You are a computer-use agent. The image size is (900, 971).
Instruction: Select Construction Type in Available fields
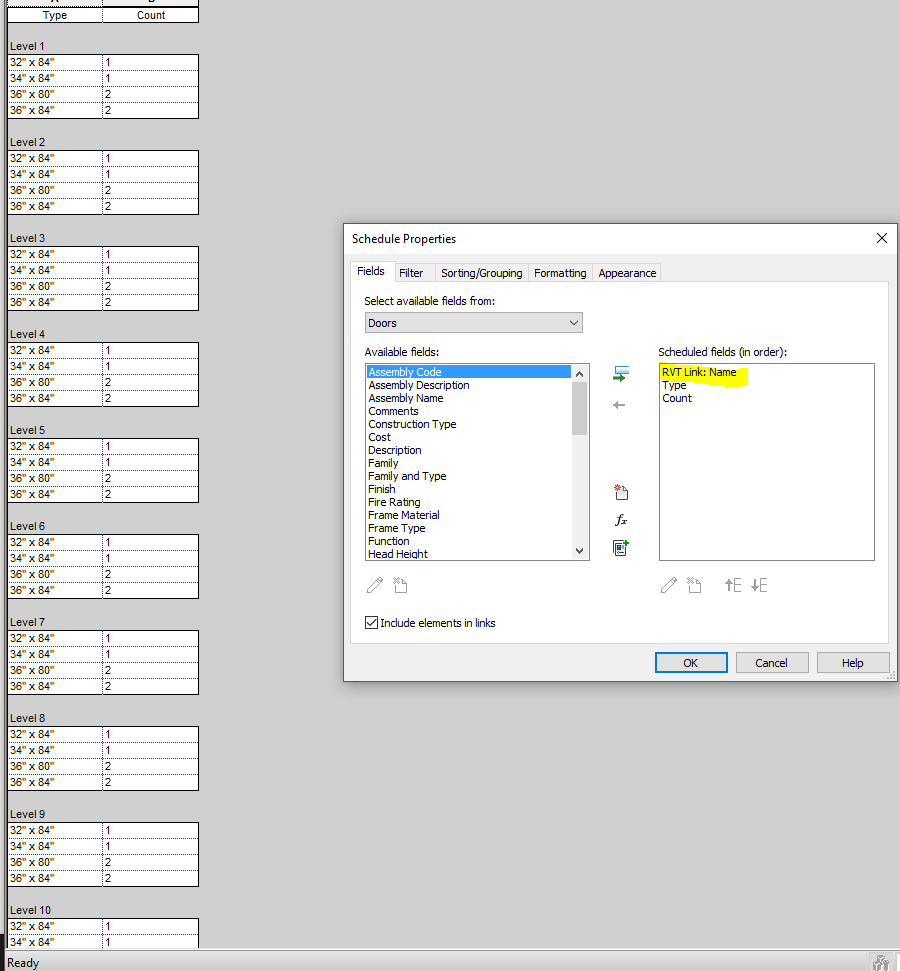(469, 424)
